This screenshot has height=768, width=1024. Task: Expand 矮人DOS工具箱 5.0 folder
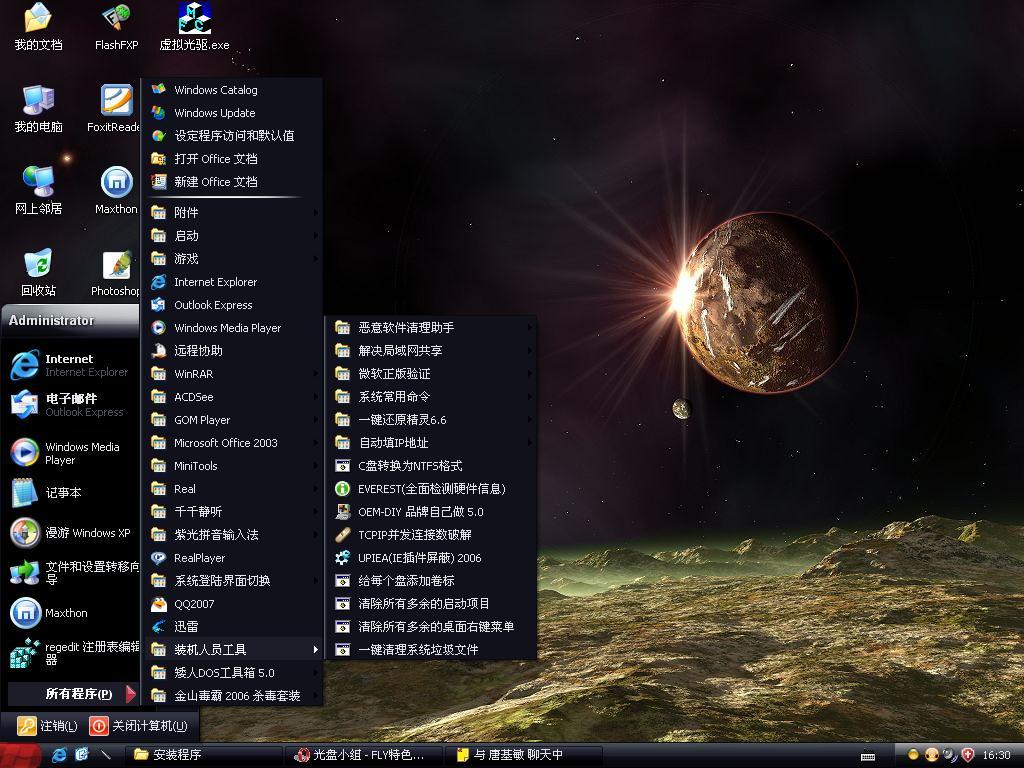(x=232, y=673)
